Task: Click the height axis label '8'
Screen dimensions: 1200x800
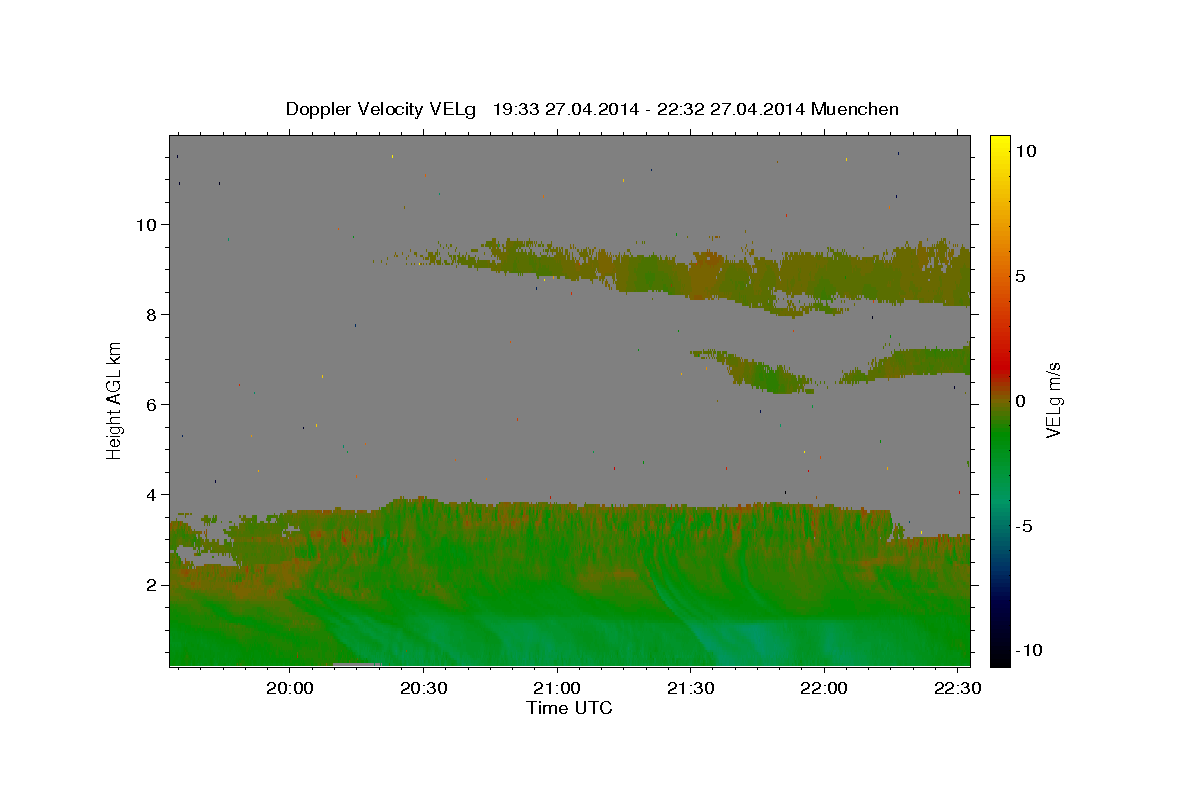Action: [152, 314]
